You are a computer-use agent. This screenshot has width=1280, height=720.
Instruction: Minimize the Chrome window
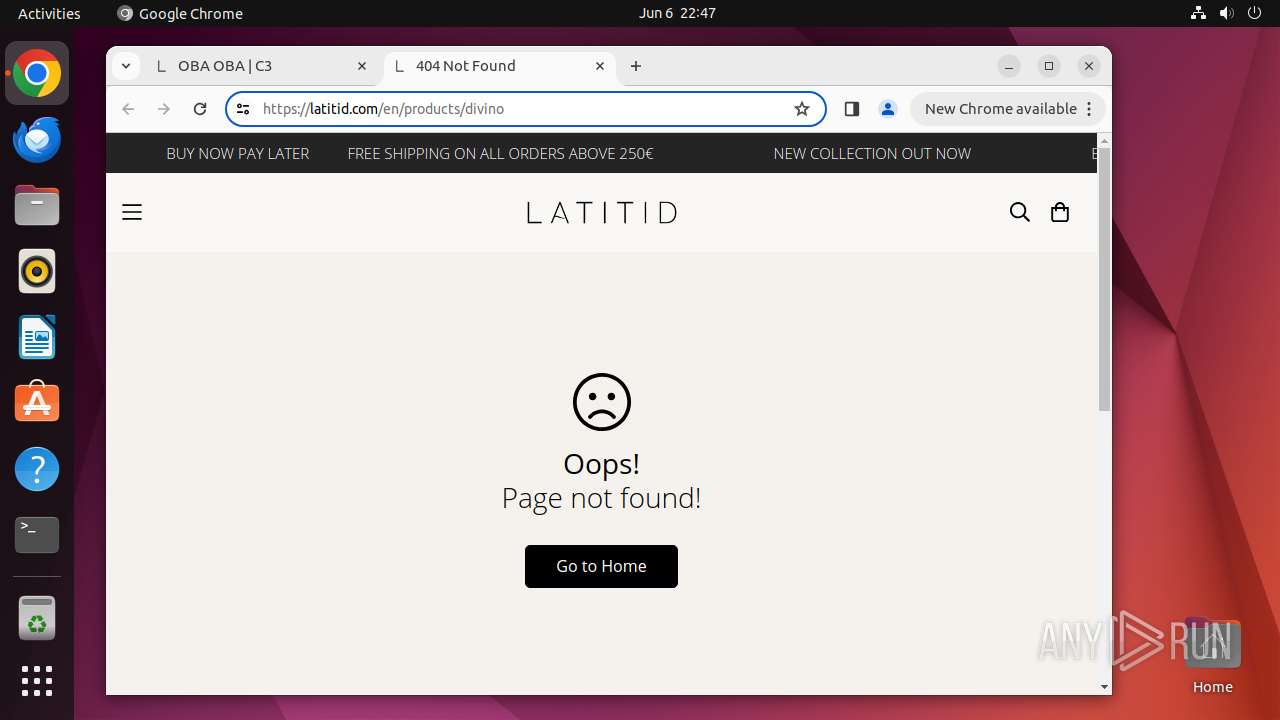pyautogui.click(x=1009, y=66)
